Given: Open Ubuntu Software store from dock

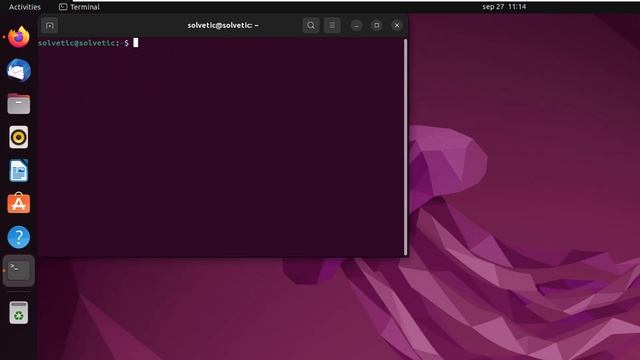Looking at the screenshot, I should click(19, 203).
